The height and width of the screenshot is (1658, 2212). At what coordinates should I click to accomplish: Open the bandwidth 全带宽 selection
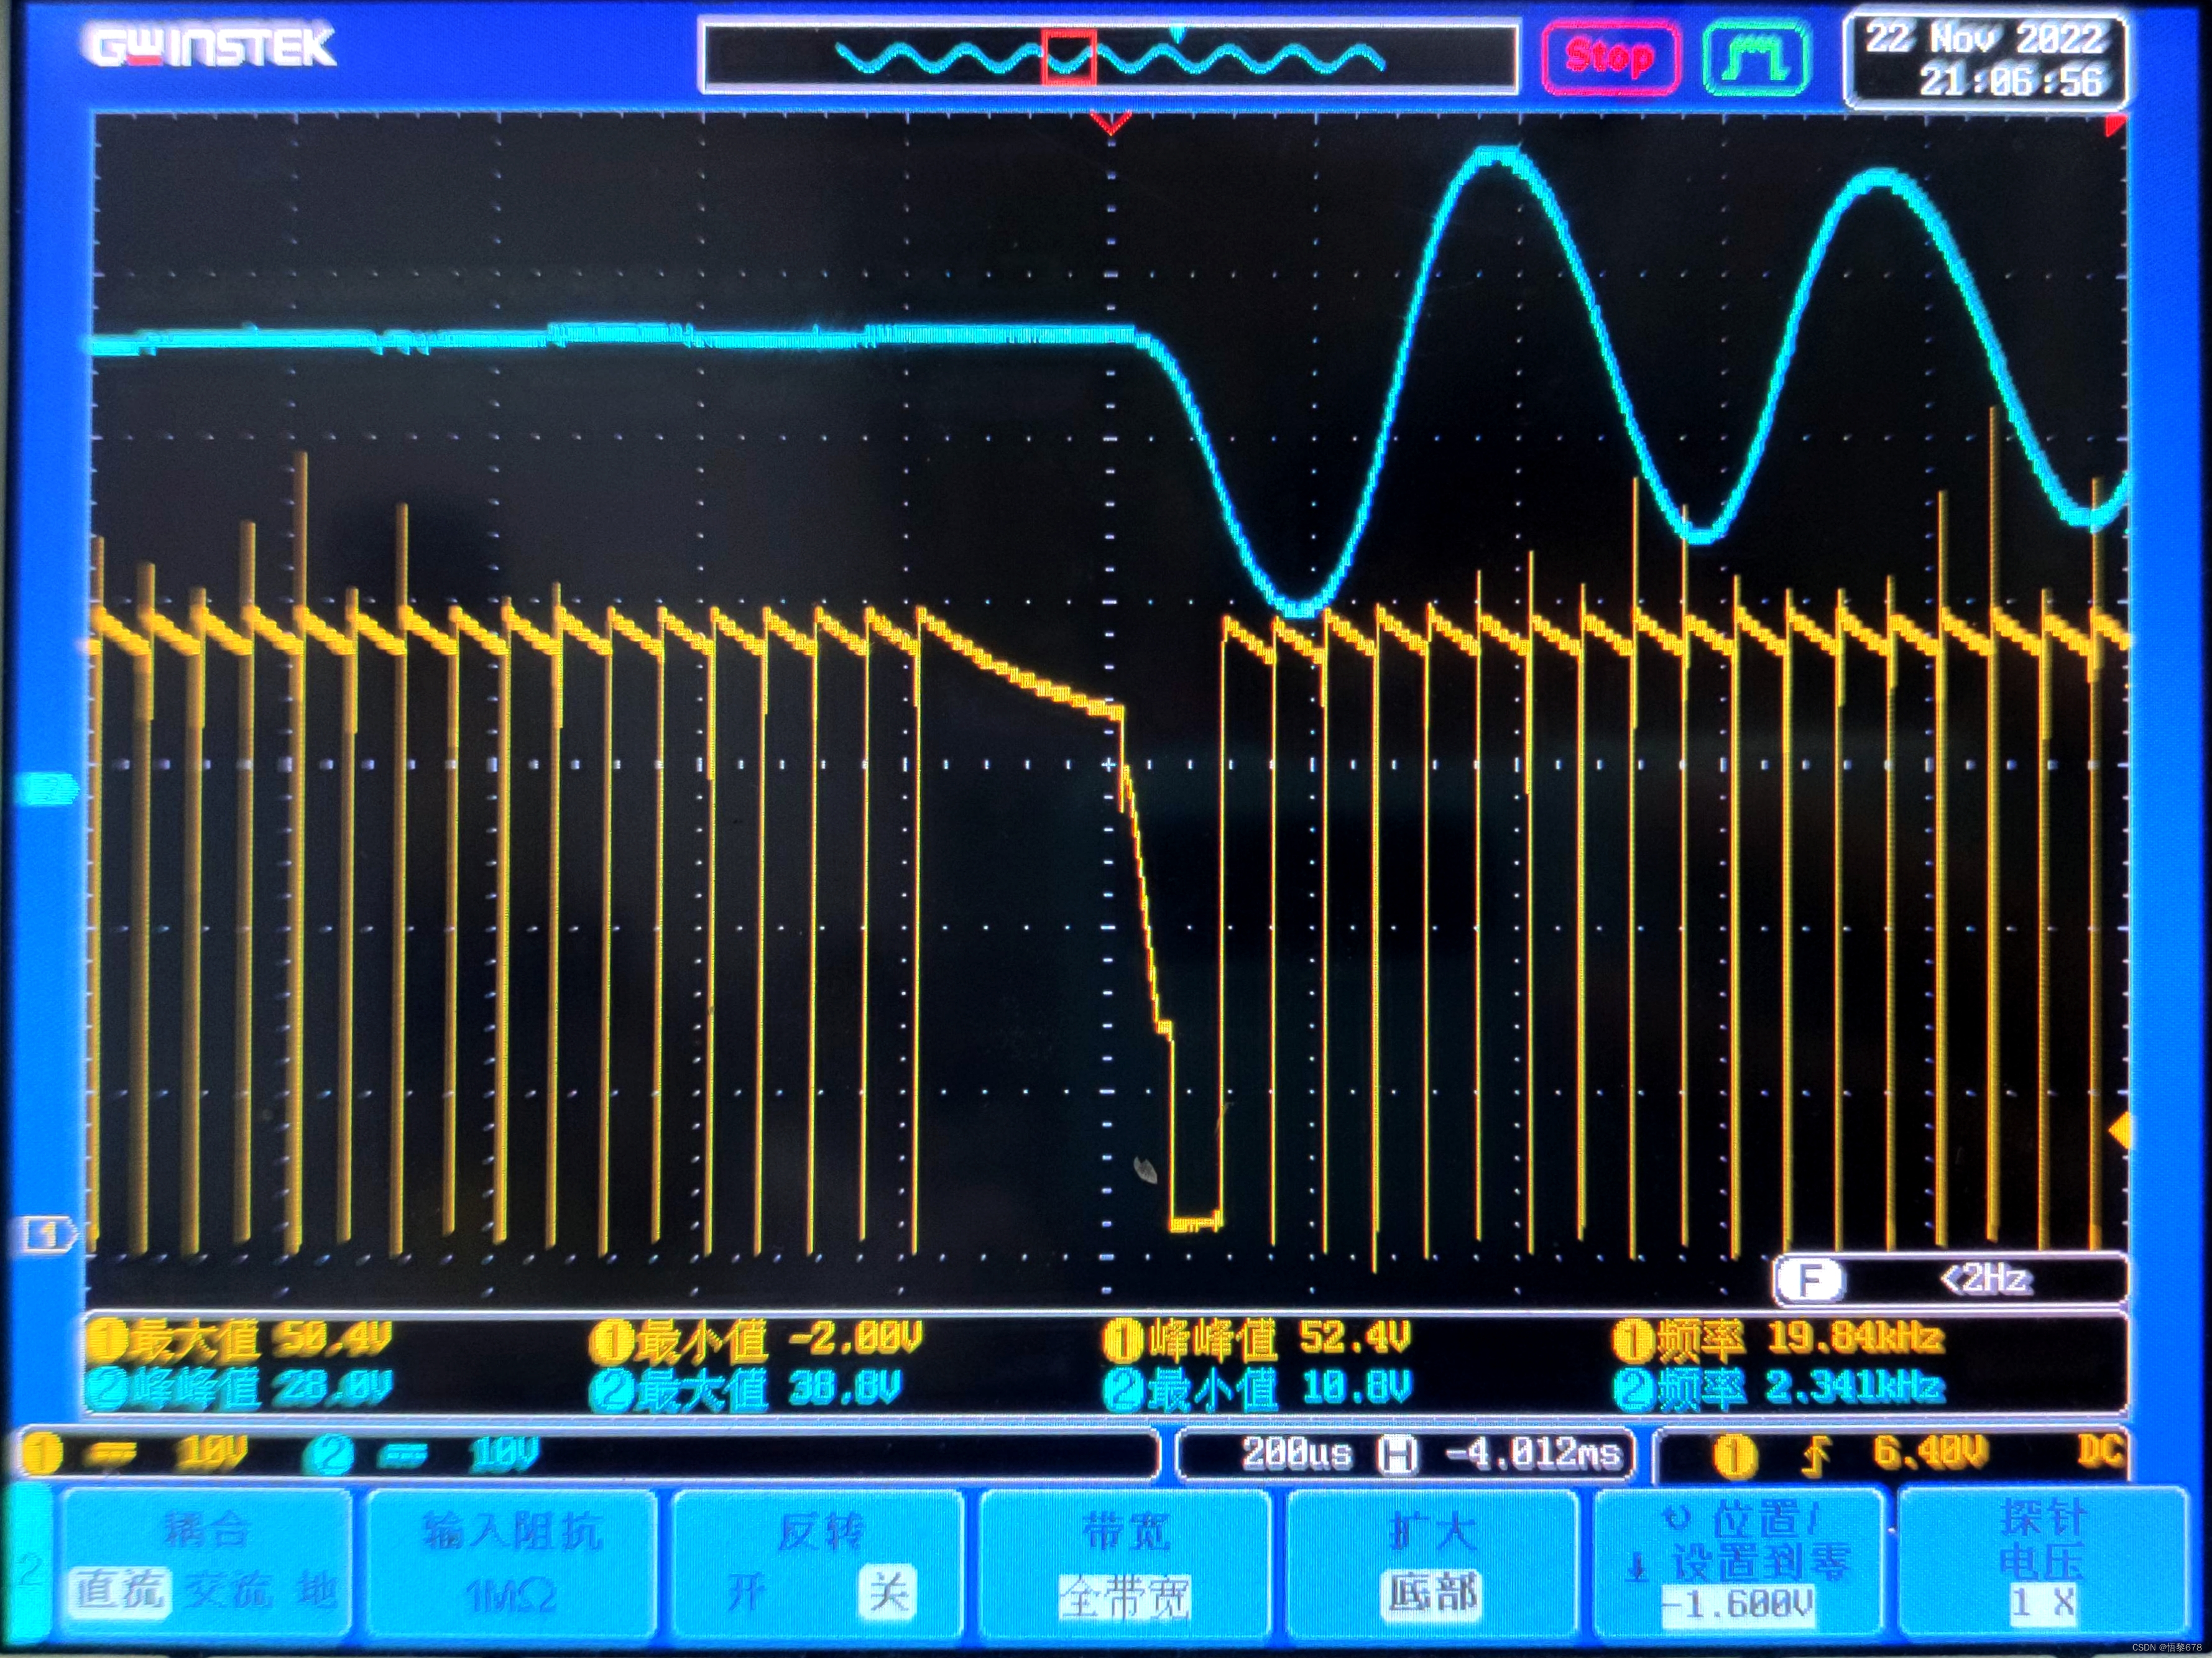(x=1124, y=1597)
